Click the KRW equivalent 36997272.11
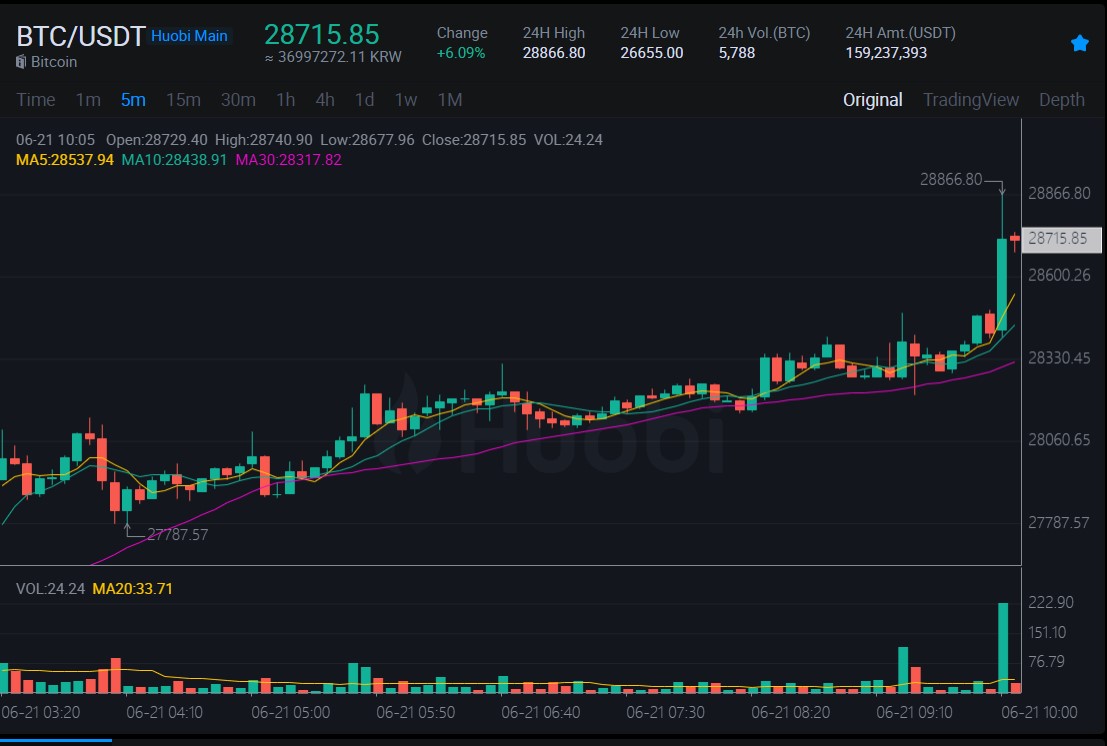 pyautogui.click(x=333, y=57)
